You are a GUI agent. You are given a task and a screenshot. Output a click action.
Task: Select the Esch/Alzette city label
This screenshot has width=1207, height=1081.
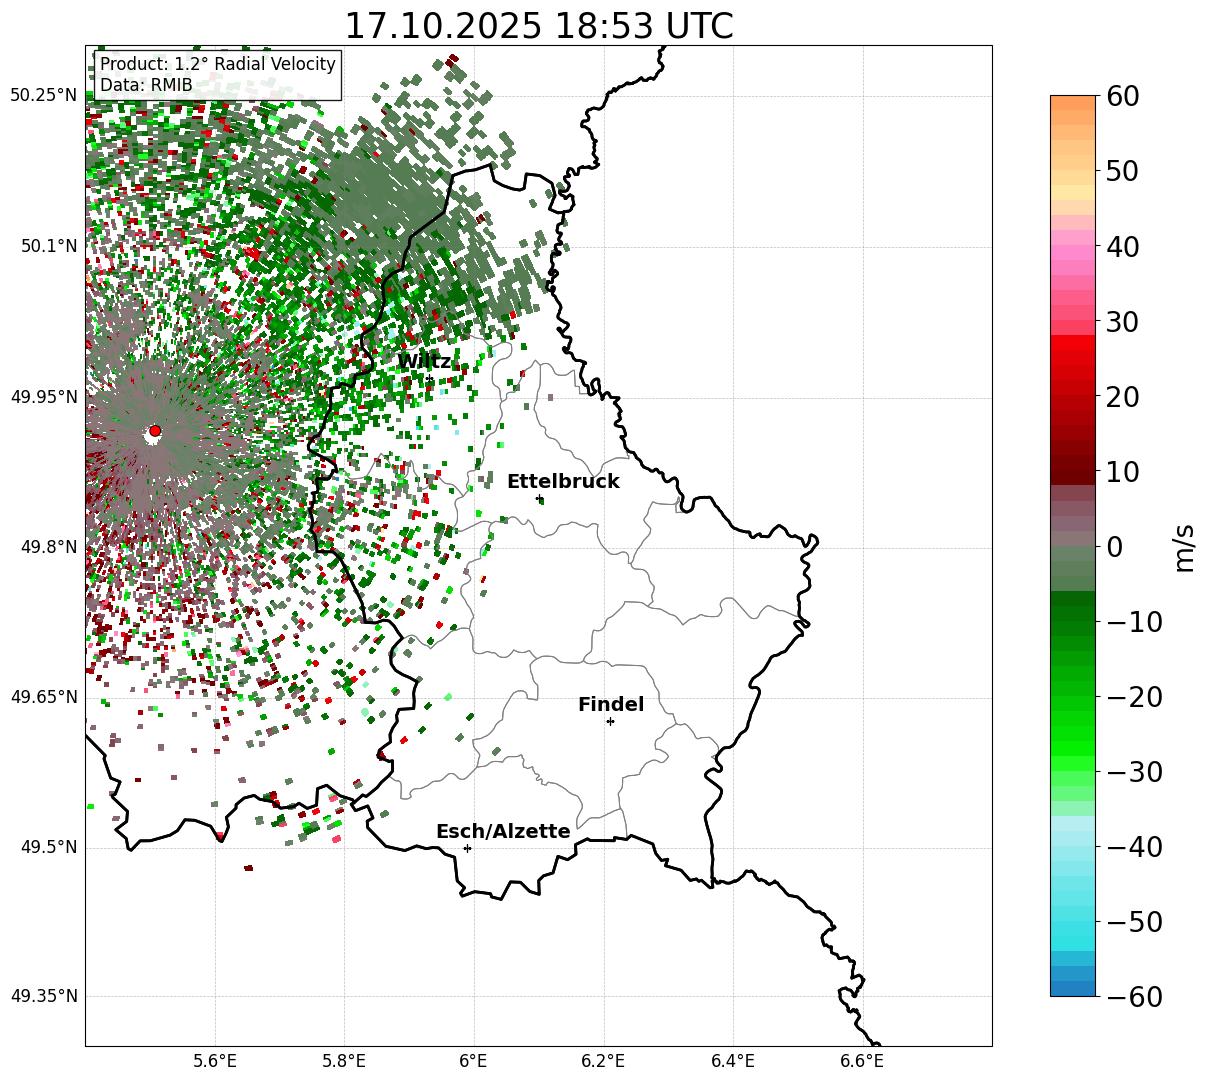(x=503, y=832)
